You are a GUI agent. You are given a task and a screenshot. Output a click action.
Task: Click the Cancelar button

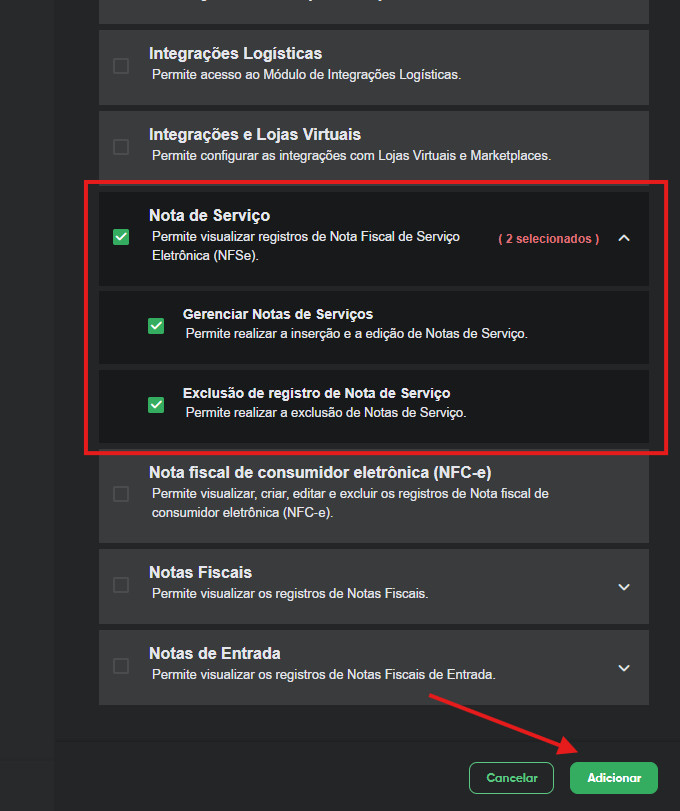click(511, 778)
